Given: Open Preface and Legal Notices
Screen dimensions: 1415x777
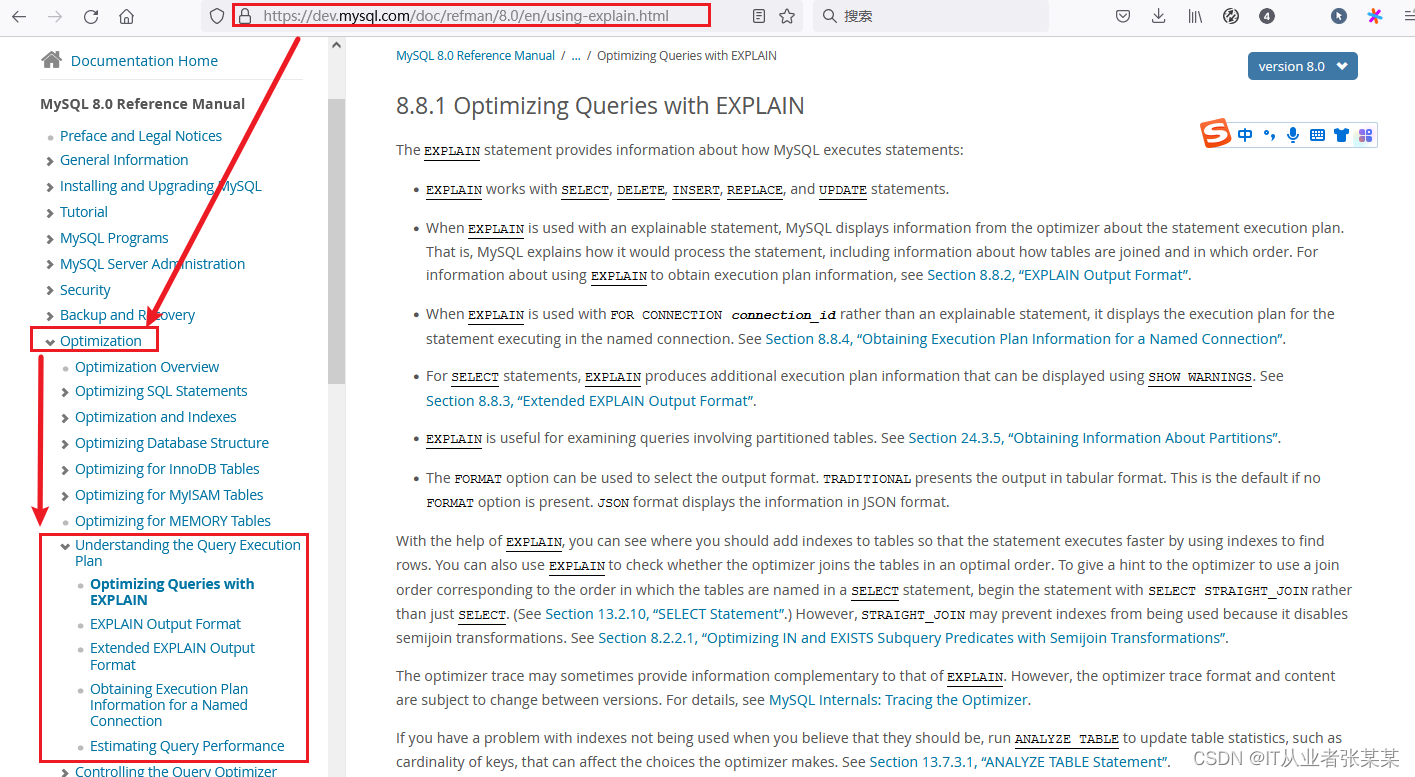Looking at the screenshot, I should (x=141, y=136).
